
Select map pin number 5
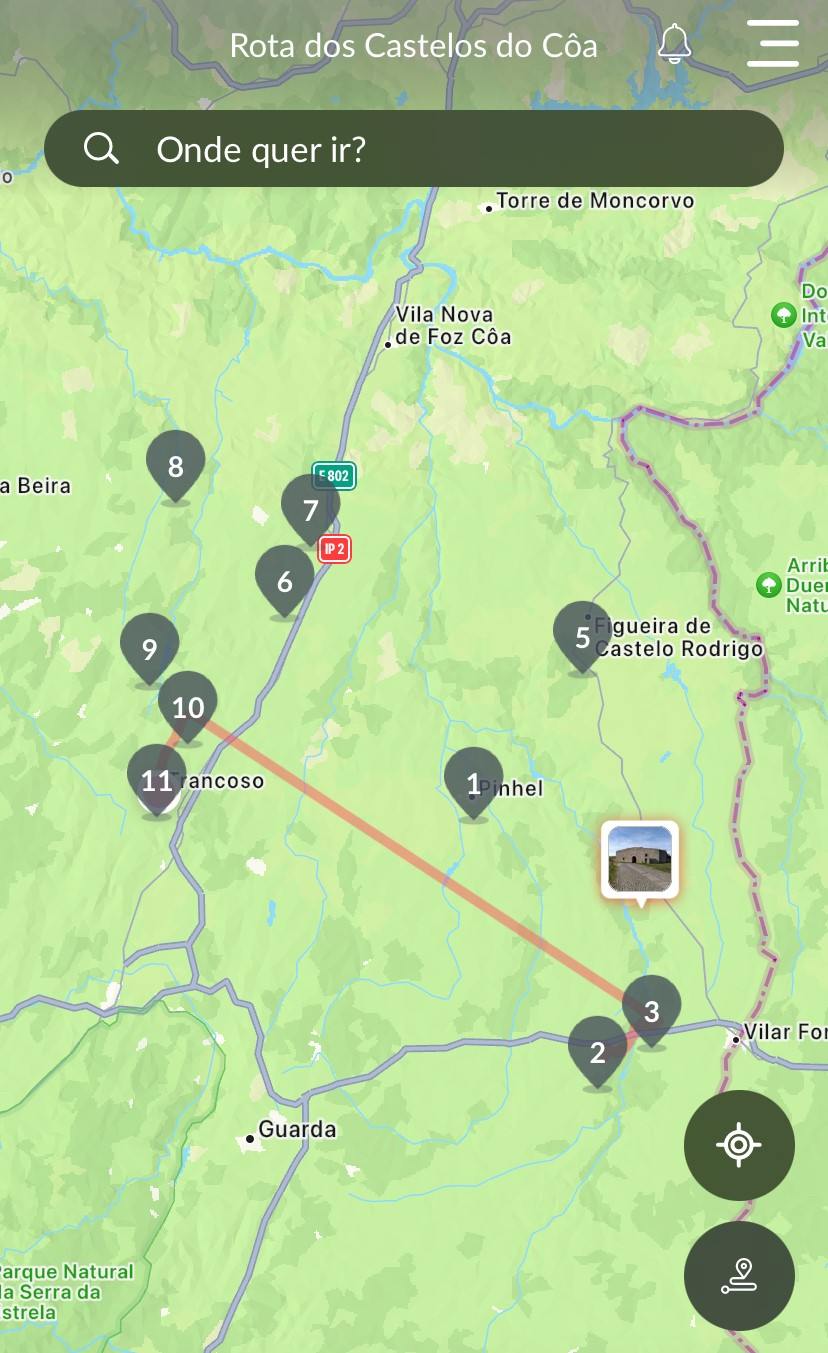[582, 638]
